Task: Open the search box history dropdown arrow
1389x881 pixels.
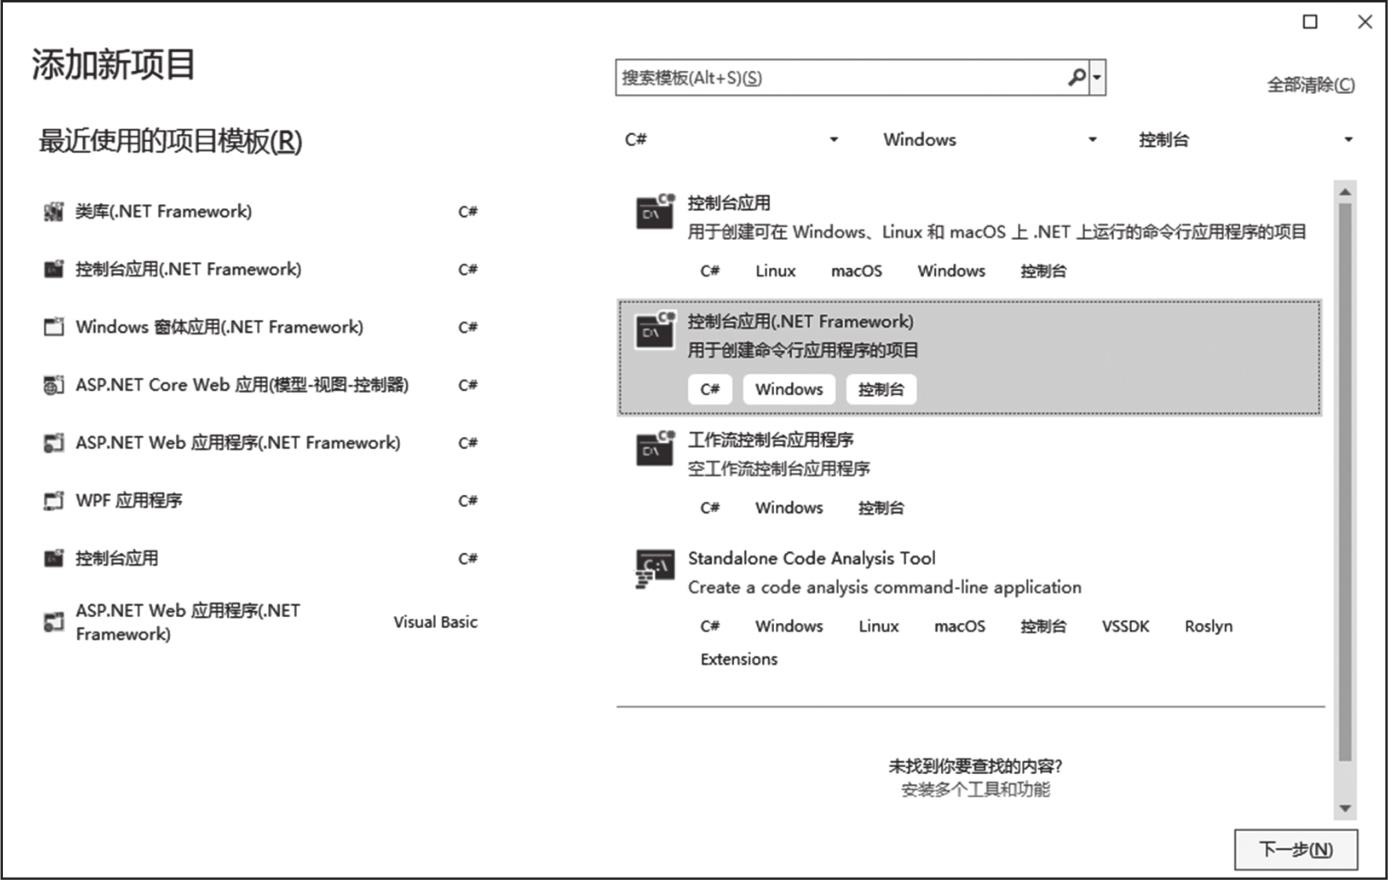Action: pyautogui.click(x=1098, y=77)
